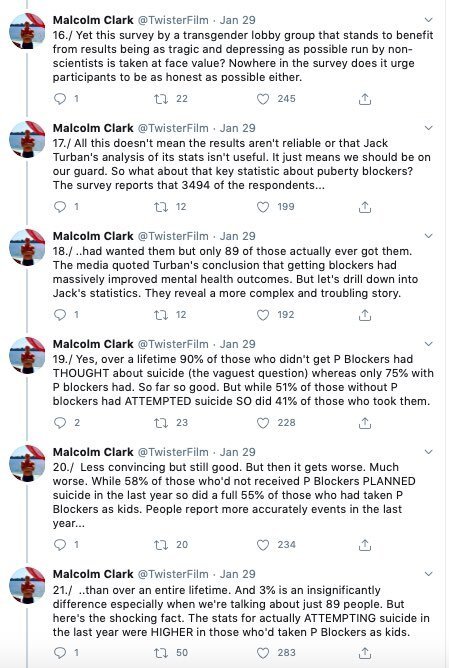Viewport: 449px width, 668px height.
Task: Open tweet 18's body text about Turban's conclusion
Action: [235, 272]
